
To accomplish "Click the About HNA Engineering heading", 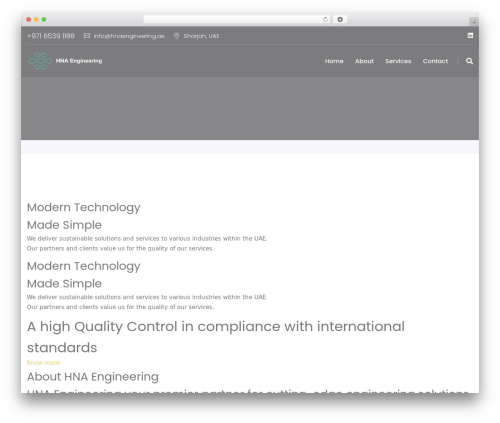I will point(93,377).
